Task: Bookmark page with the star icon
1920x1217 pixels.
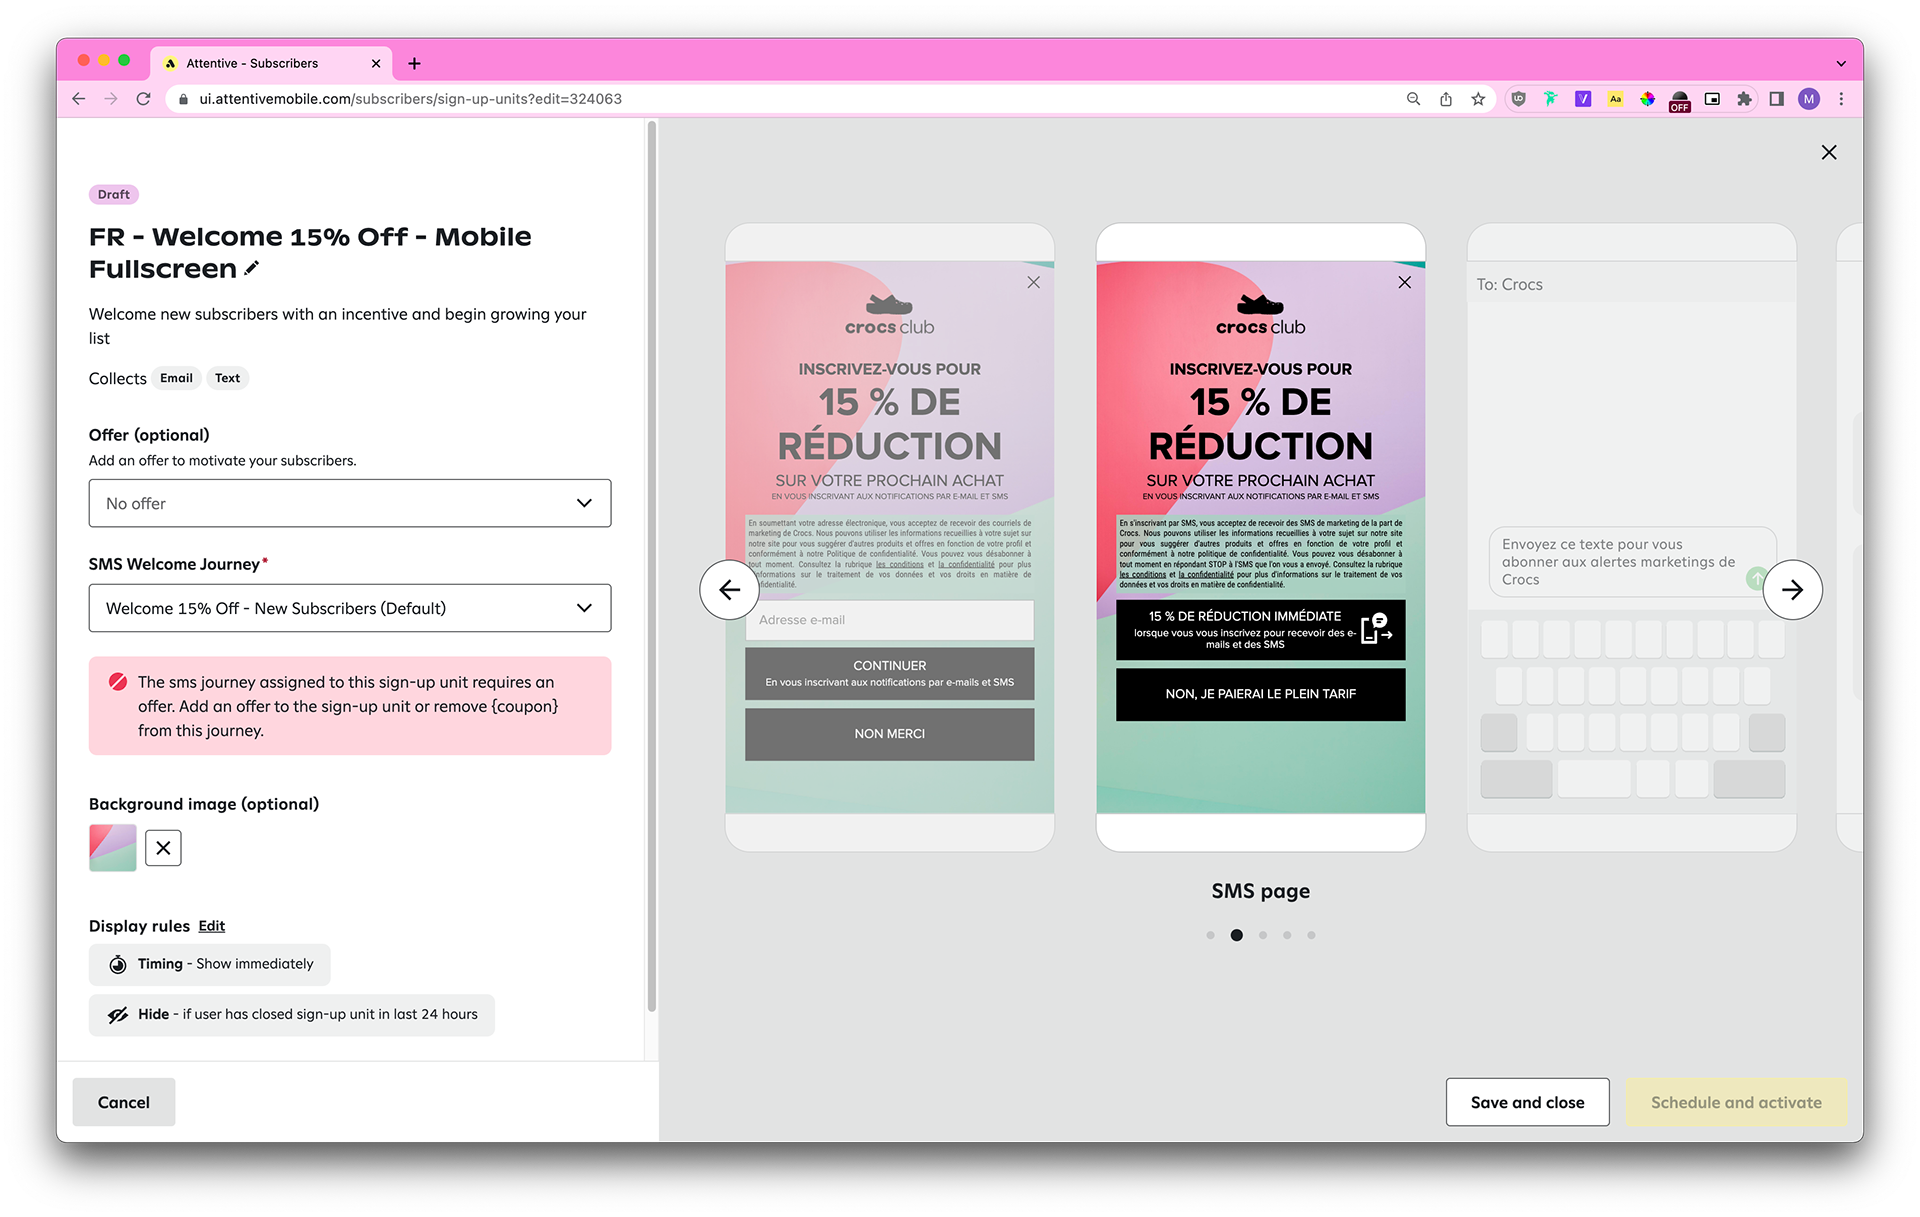Action: click(x=1478, y=99)
